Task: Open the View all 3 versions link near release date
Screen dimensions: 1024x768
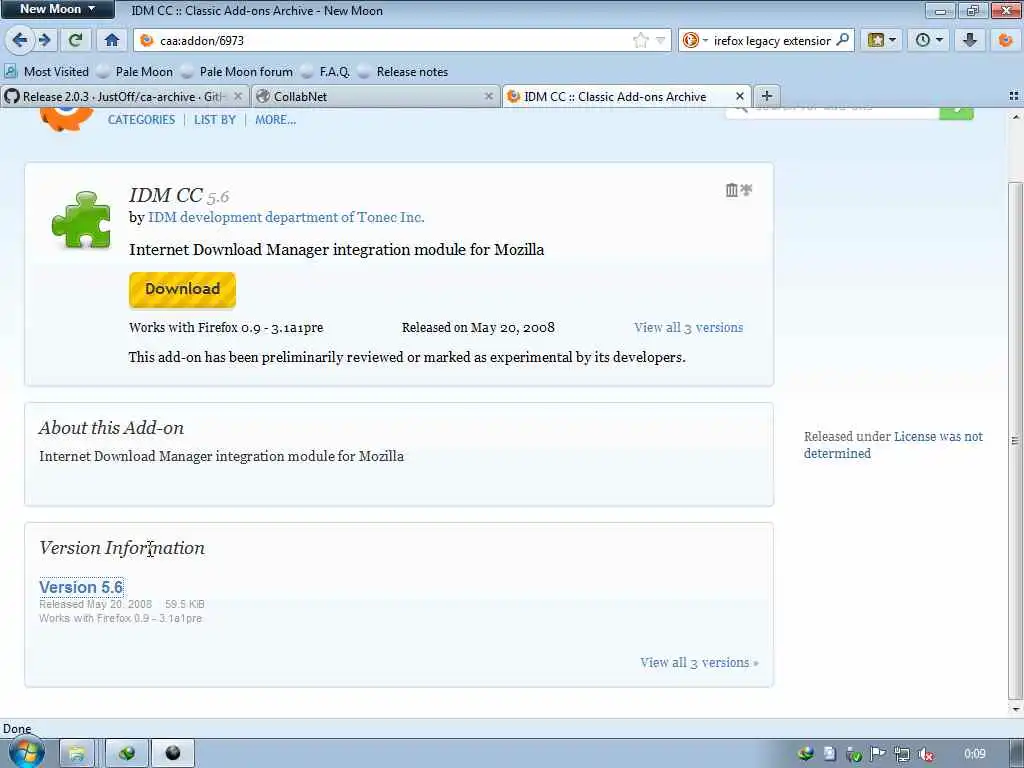Action: [x=688, y=328]
